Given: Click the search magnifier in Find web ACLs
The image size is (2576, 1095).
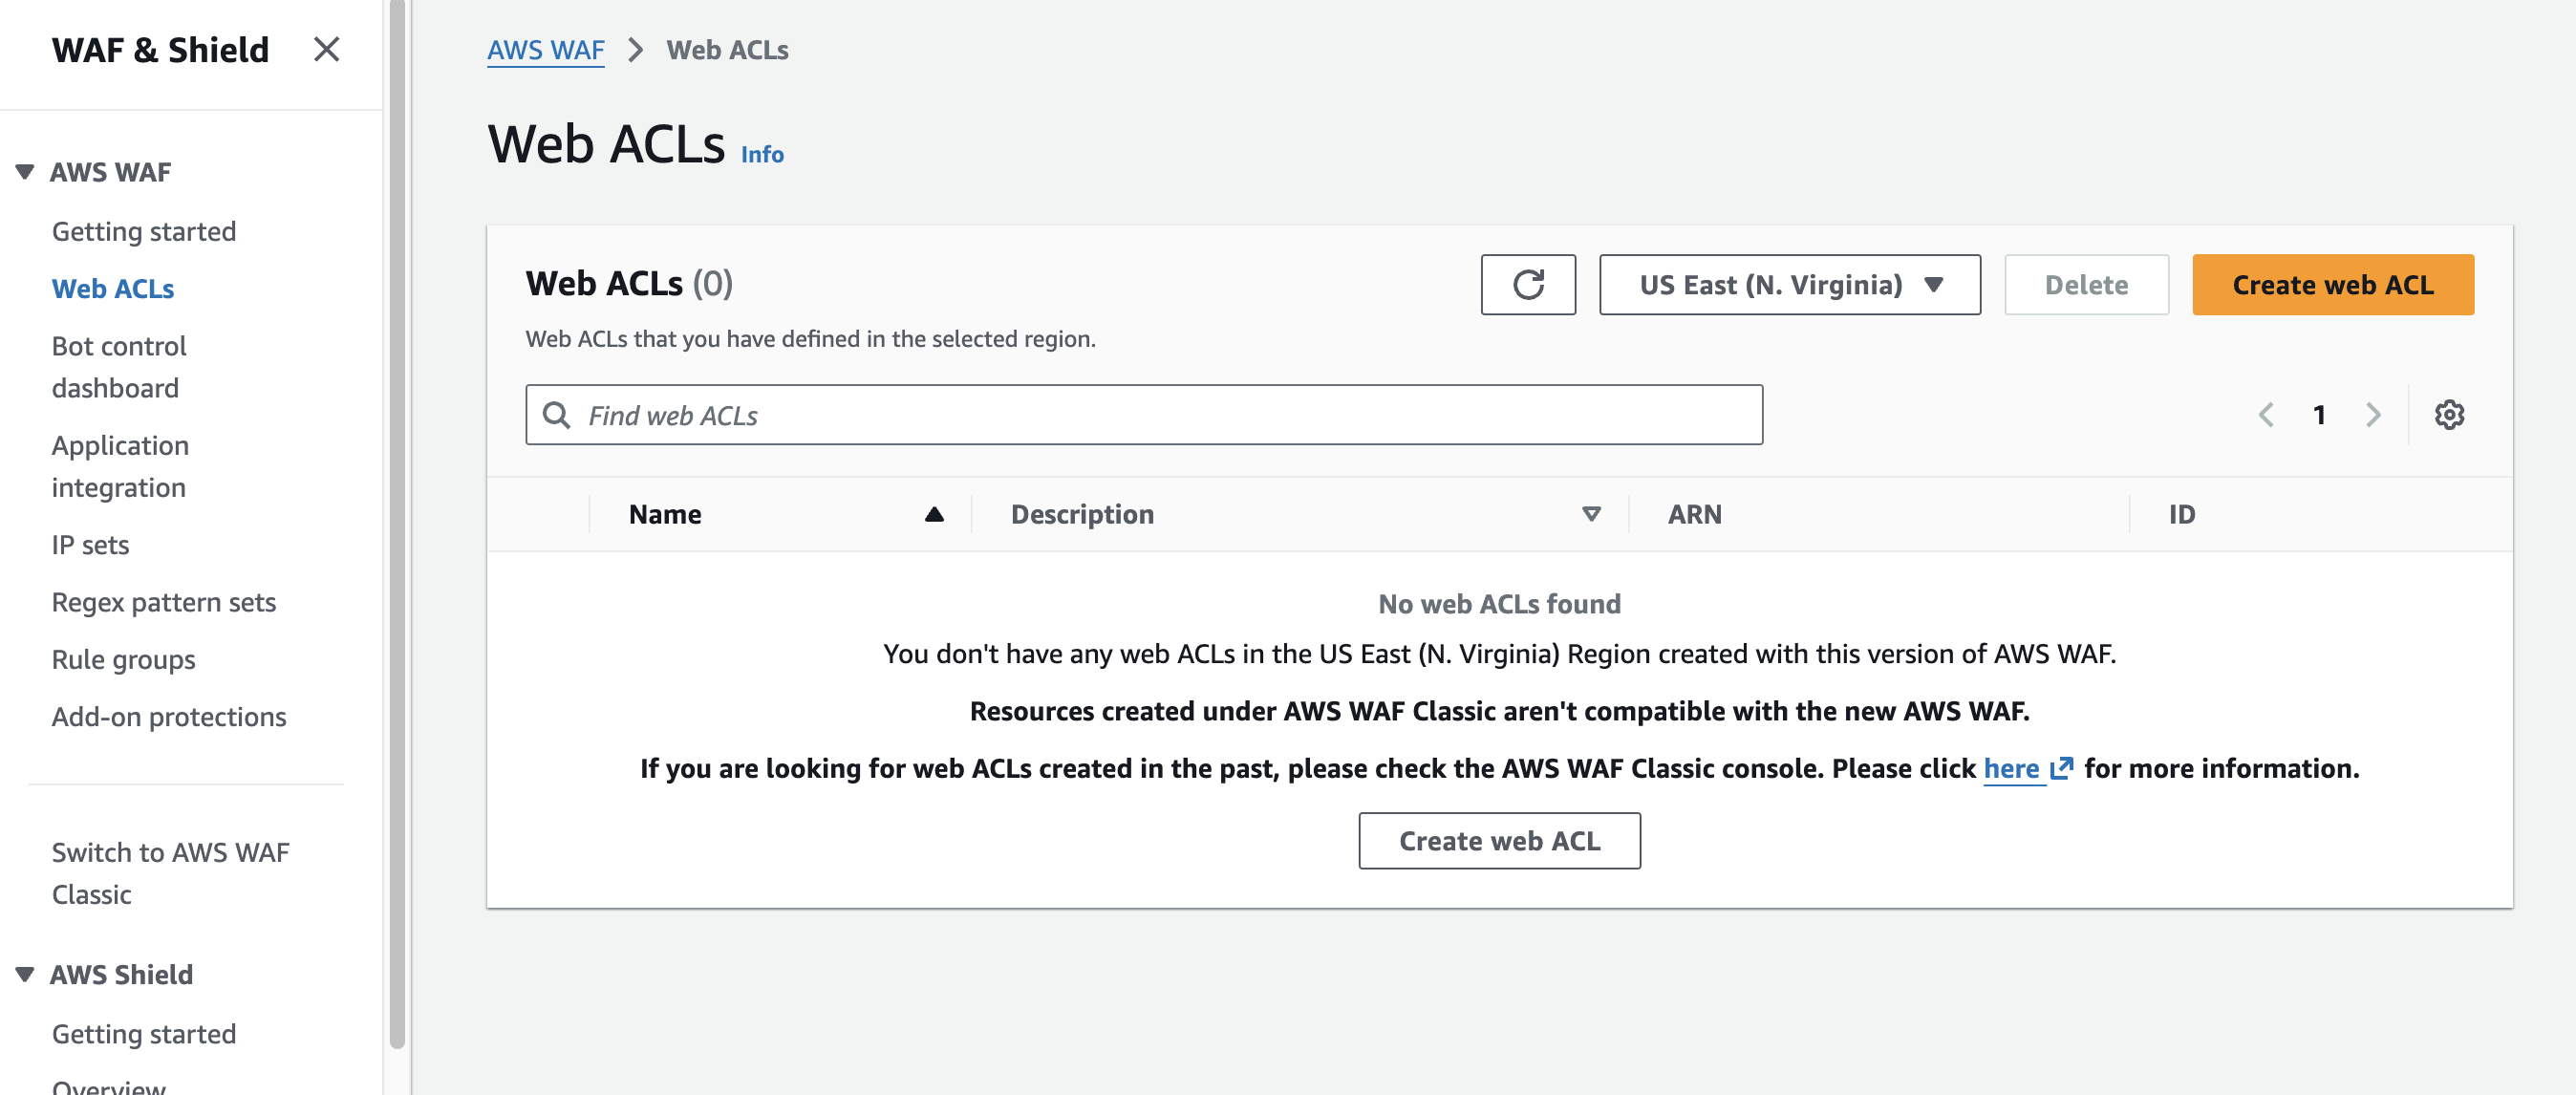Looking at the screenshot, I should 557,414.
